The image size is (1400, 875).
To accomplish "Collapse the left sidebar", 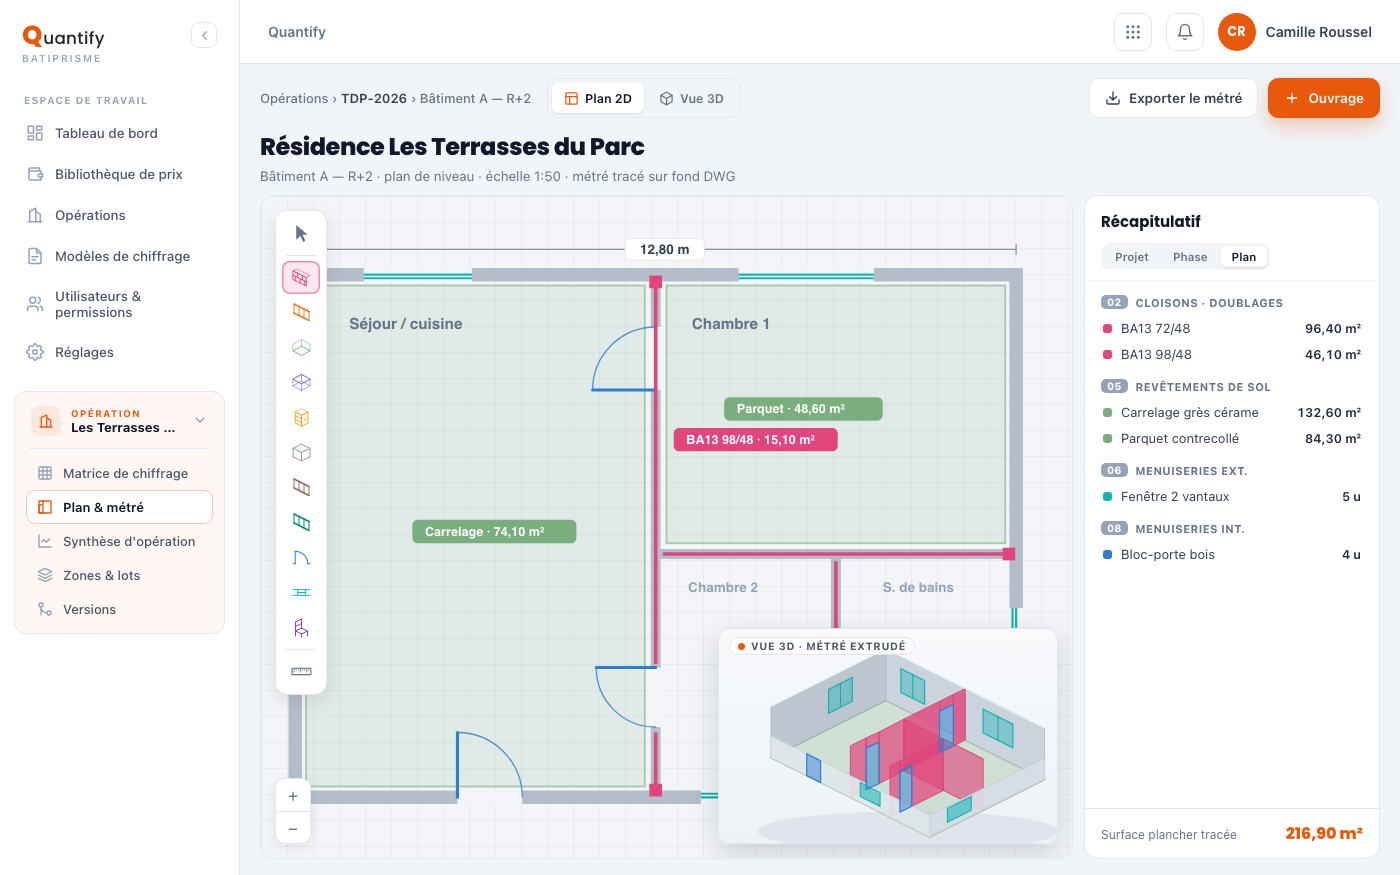I will coord(204,35).
